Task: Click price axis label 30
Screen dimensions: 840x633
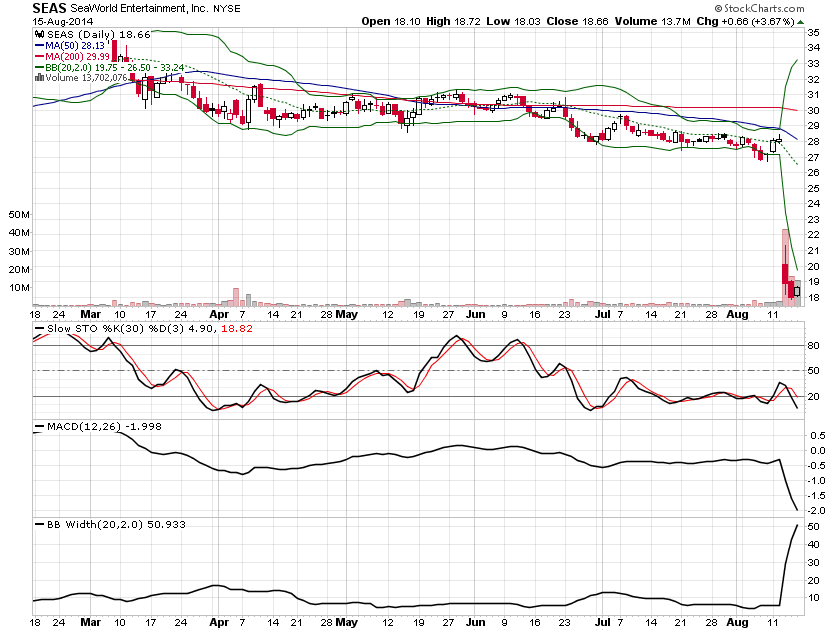Action: click(813, 110)
